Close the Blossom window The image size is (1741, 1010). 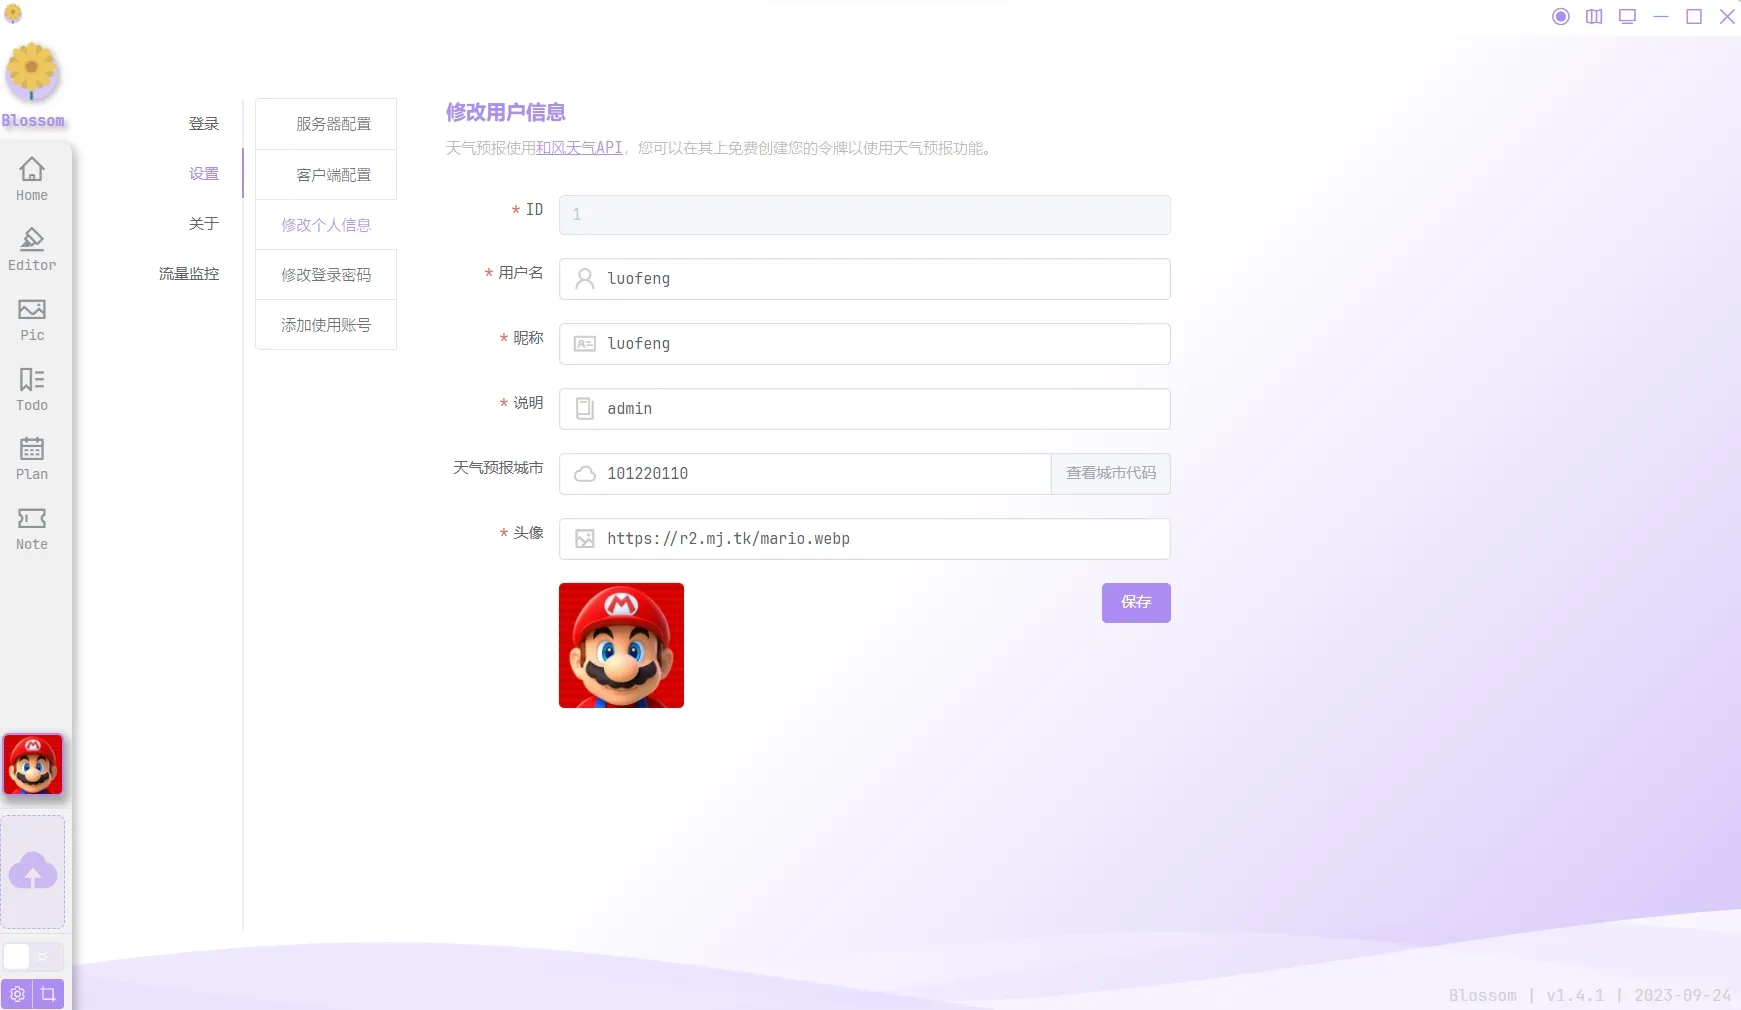click(x=1727, y=16)
